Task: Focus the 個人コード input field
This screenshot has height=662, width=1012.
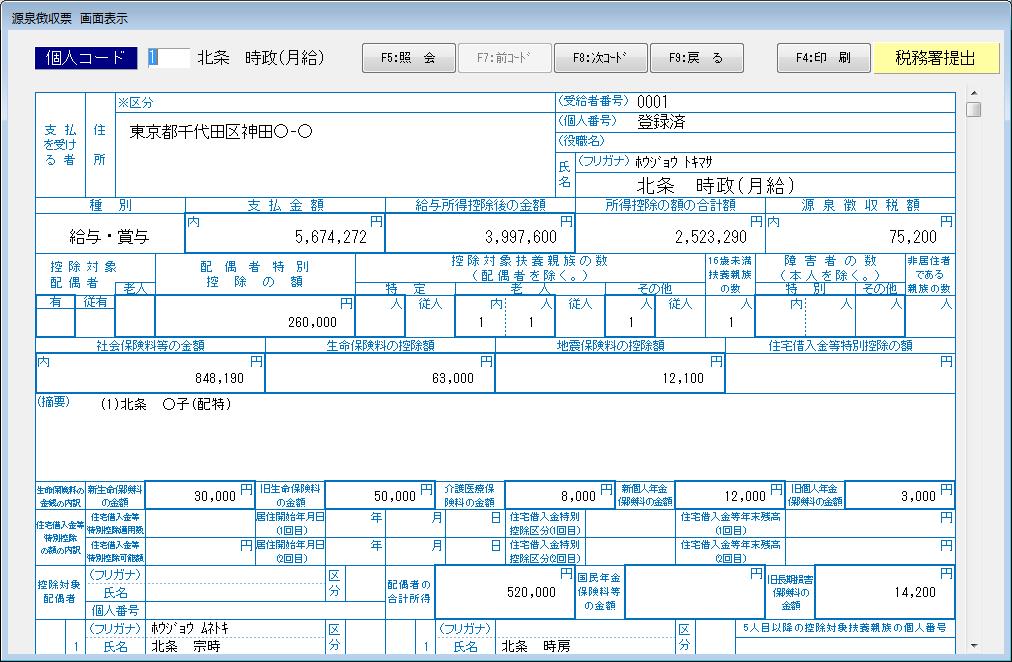Action: coord(168,58)
